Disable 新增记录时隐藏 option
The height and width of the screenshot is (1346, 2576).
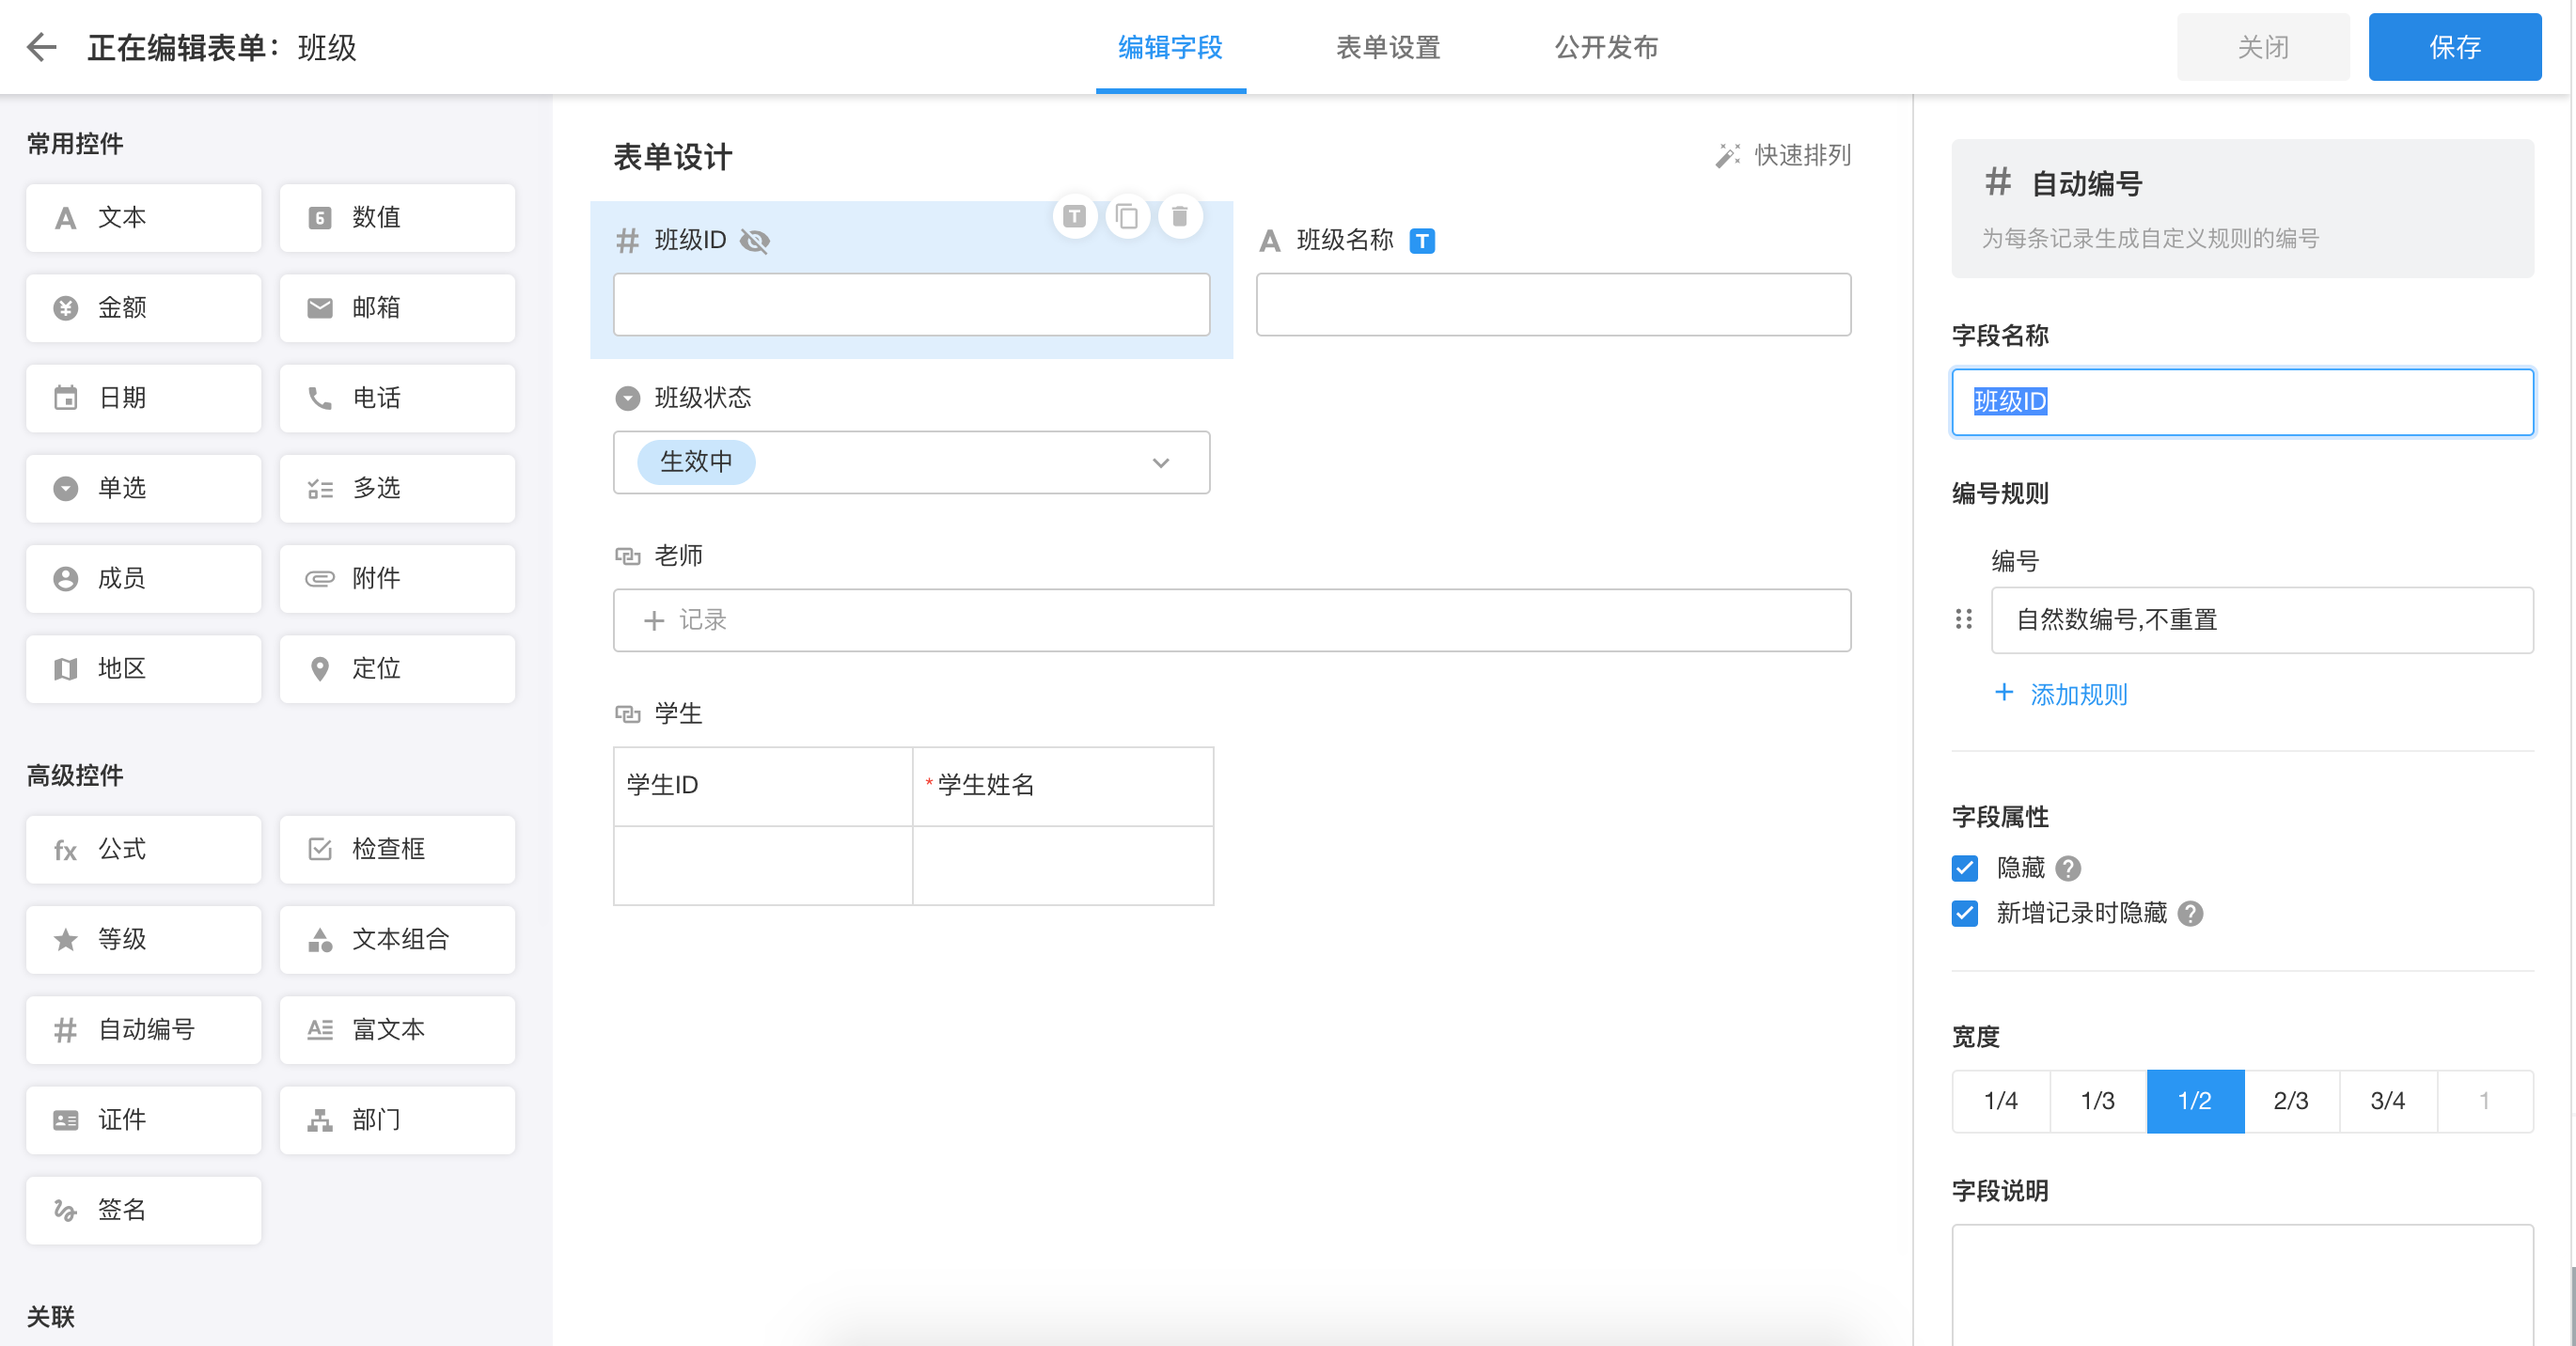(x=1965, y=913)
